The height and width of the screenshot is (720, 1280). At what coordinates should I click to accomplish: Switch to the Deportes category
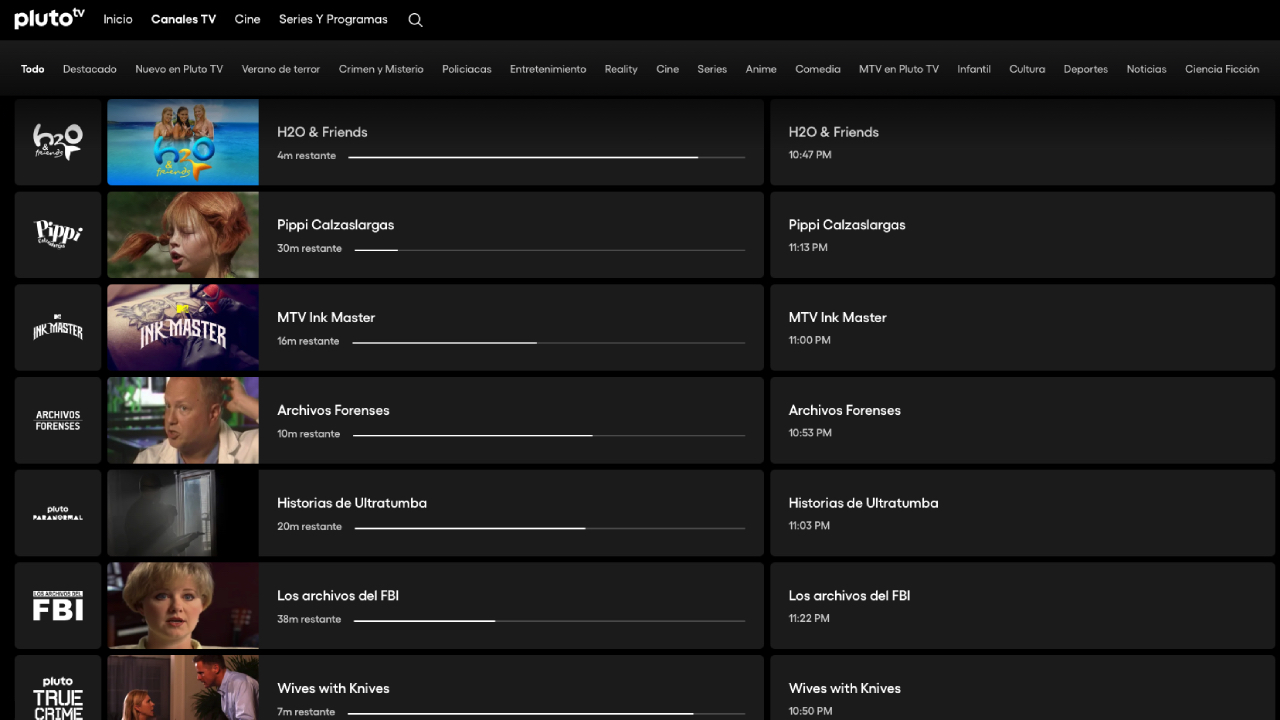pos(1086,69)
